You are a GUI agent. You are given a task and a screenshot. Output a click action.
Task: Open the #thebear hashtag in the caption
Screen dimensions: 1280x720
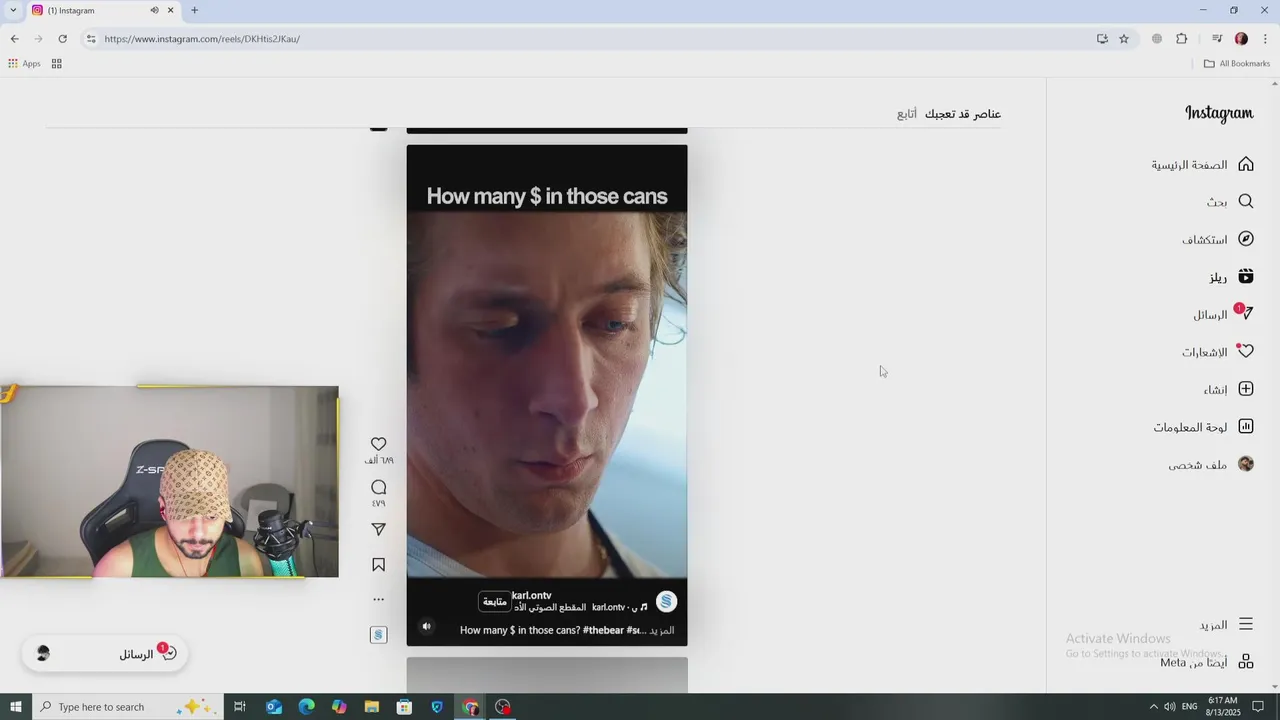coord(604,631)
